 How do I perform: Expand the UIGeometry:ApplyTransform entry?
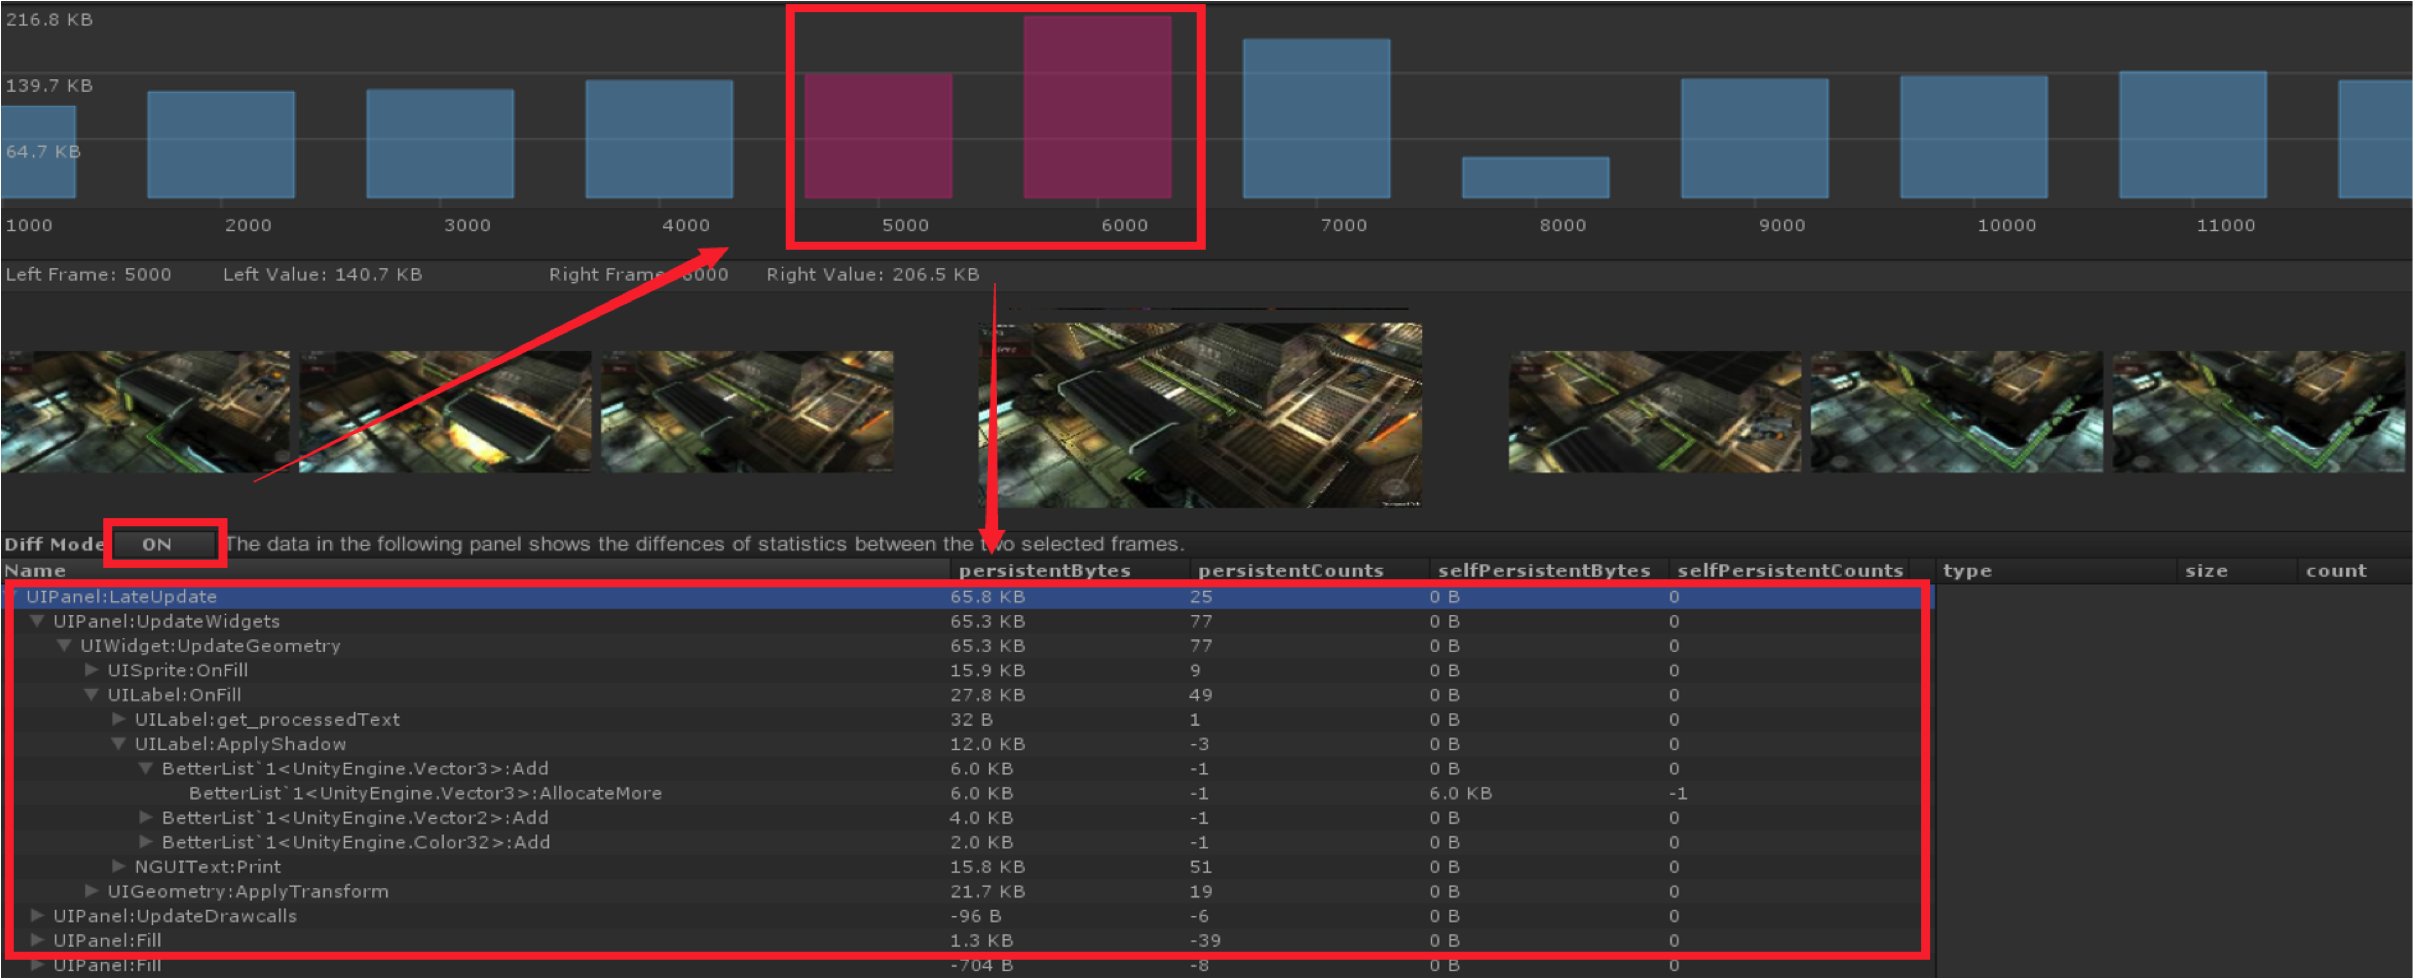92,891
